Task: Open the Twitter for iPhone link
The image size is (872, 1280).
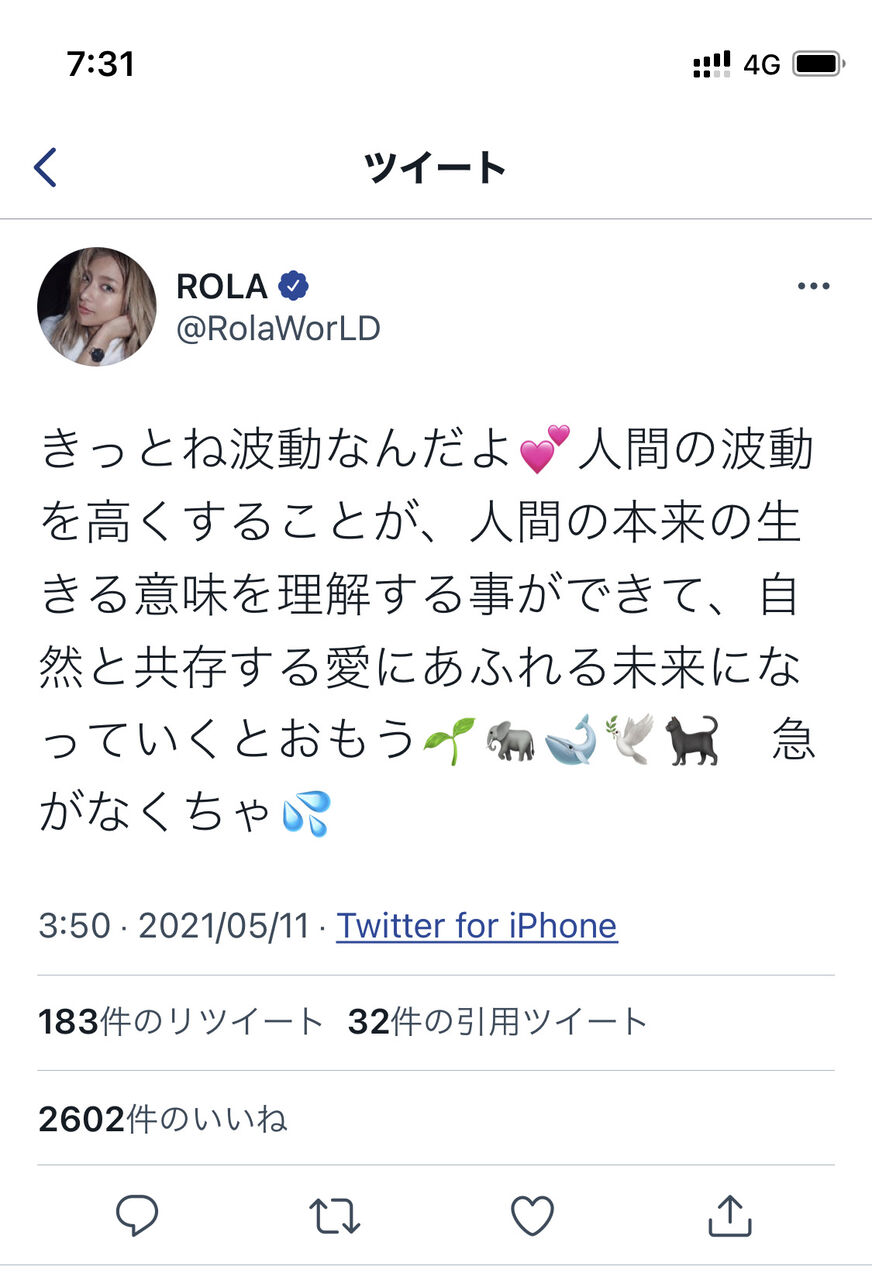Action: click(x=476, y=926)
